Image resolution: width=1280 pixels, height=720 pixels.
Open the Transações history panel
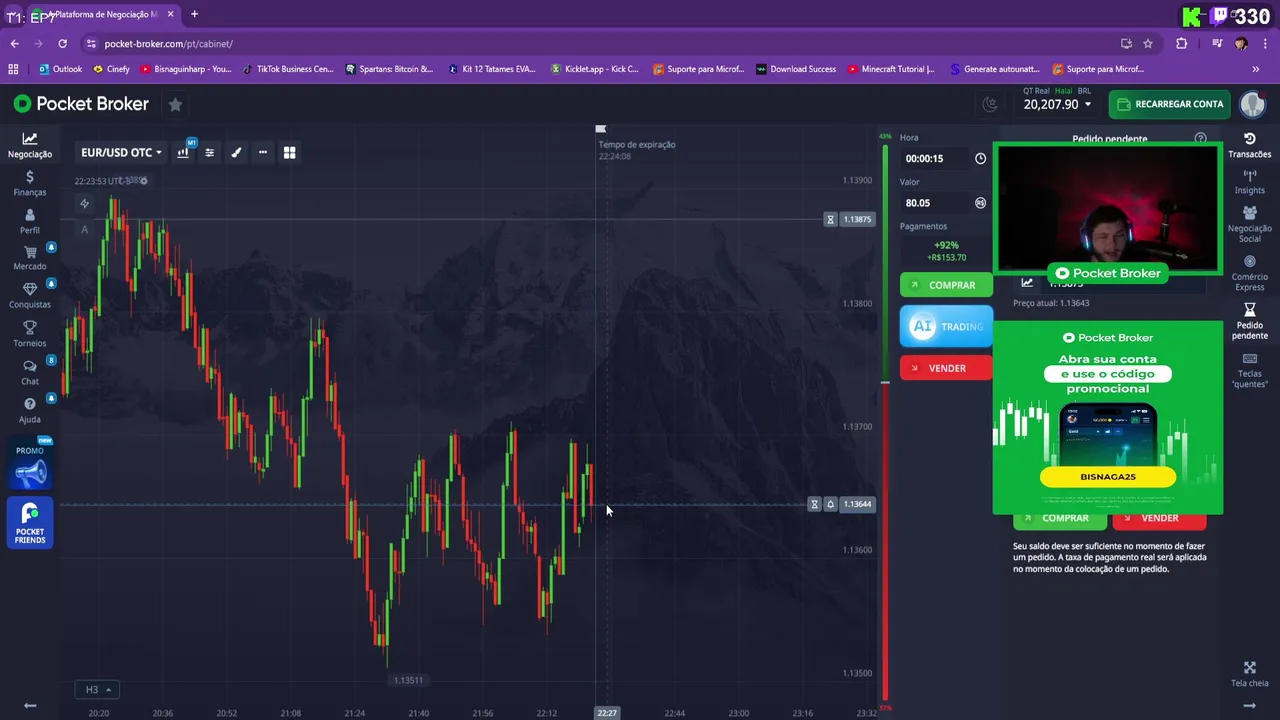point(1249,145)
